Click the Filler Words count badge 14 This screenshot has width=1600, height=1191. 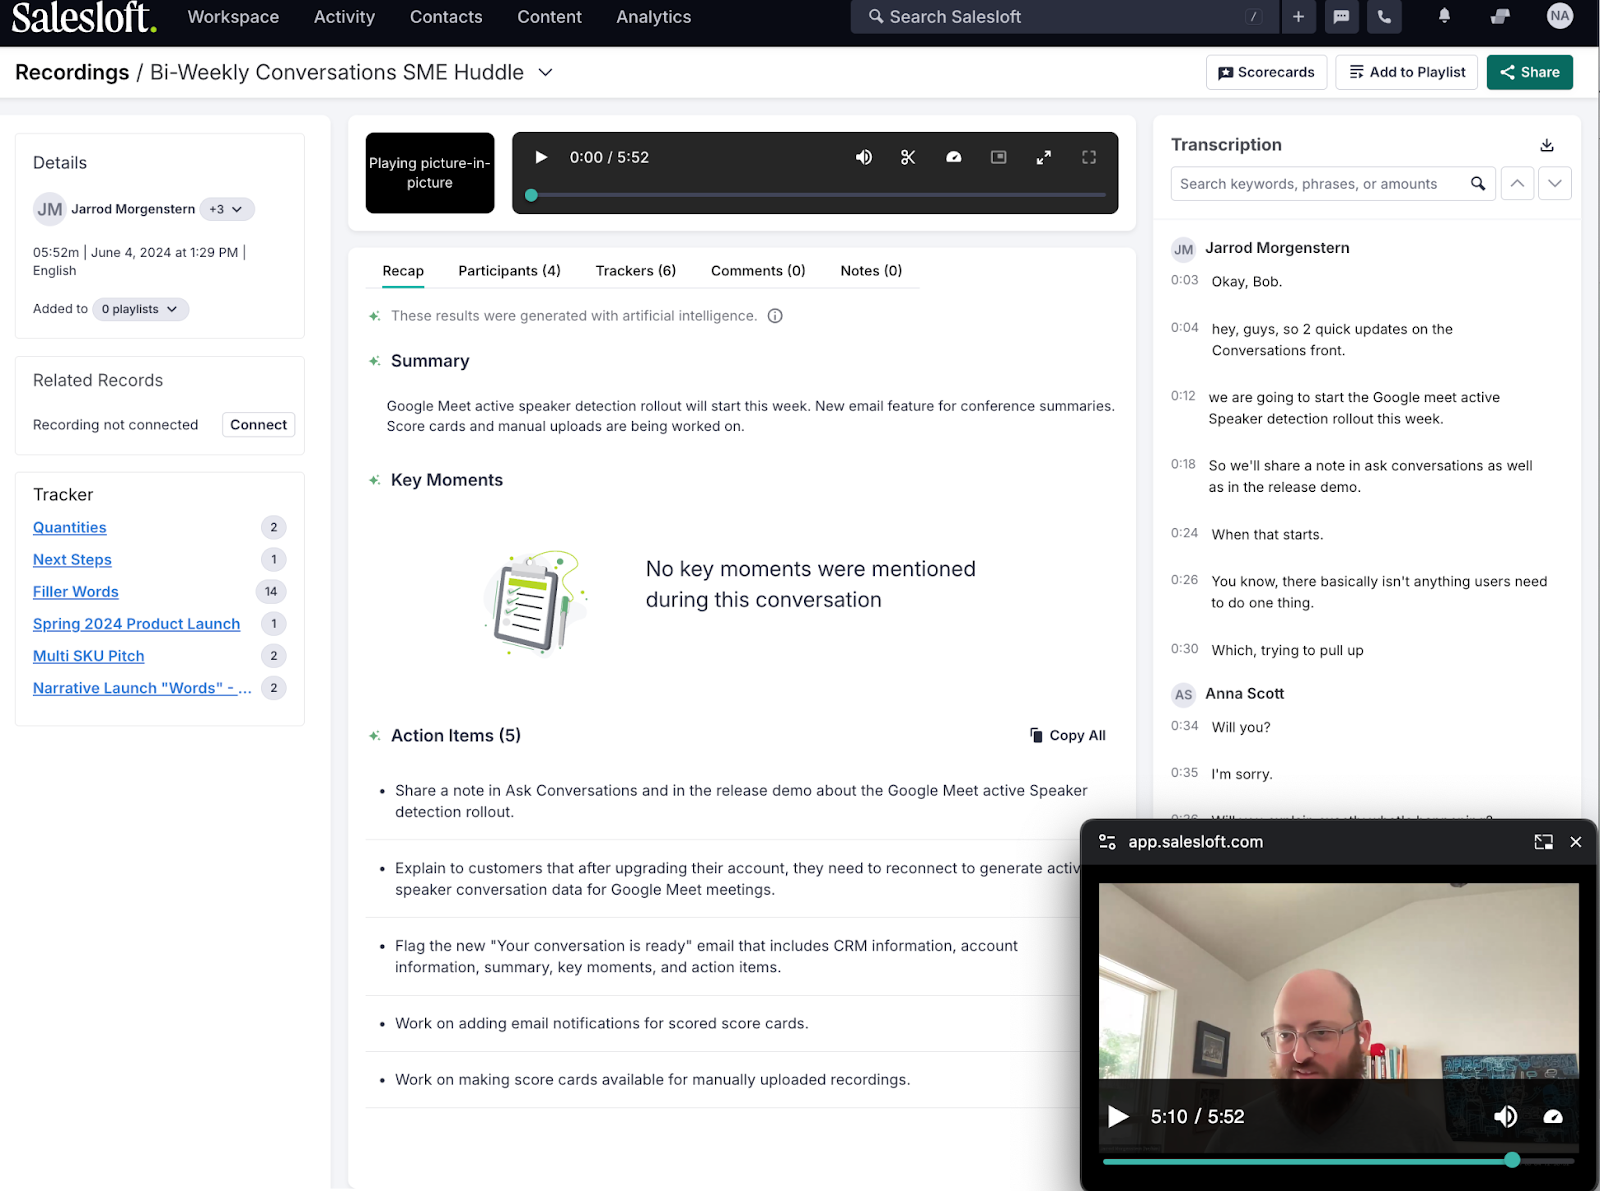point(271,591)
